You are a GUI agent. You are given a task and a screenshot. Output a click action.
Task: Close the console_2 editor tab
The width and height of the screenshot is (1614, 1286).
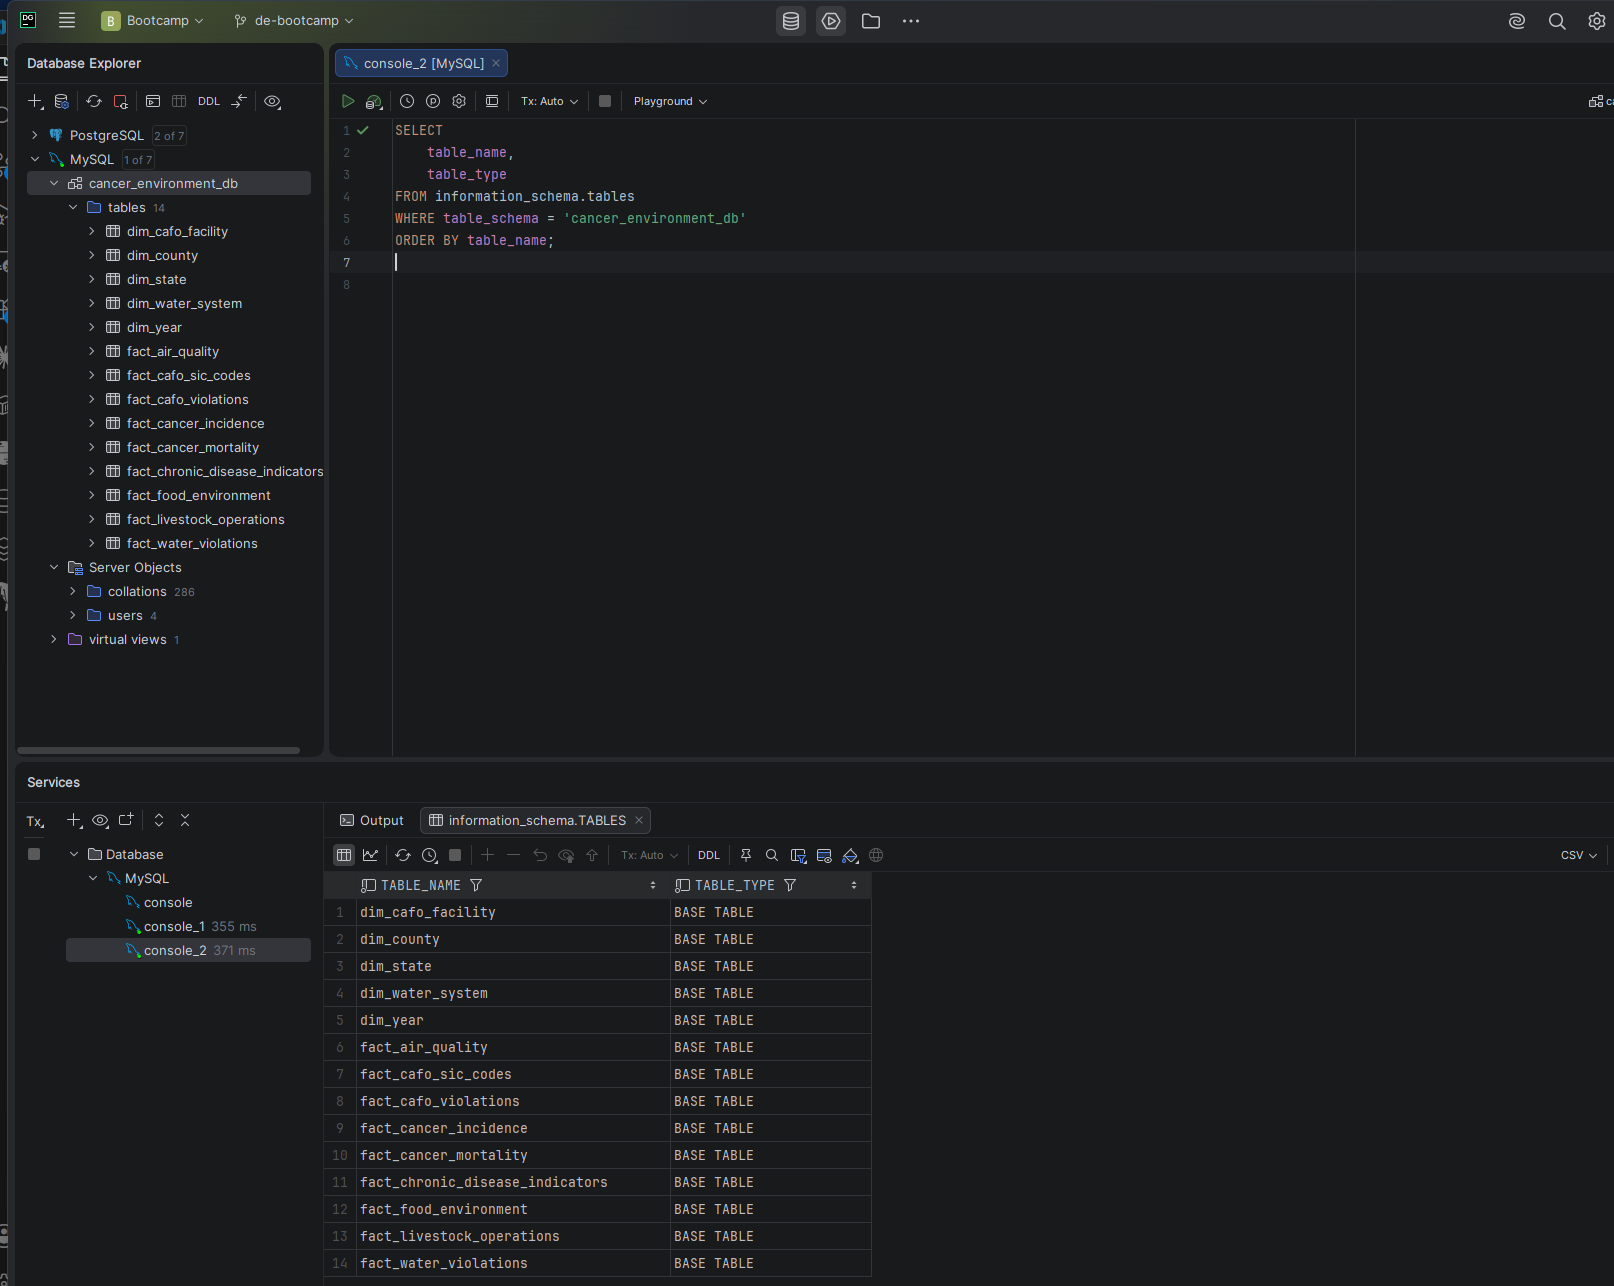tap(496, 63)
